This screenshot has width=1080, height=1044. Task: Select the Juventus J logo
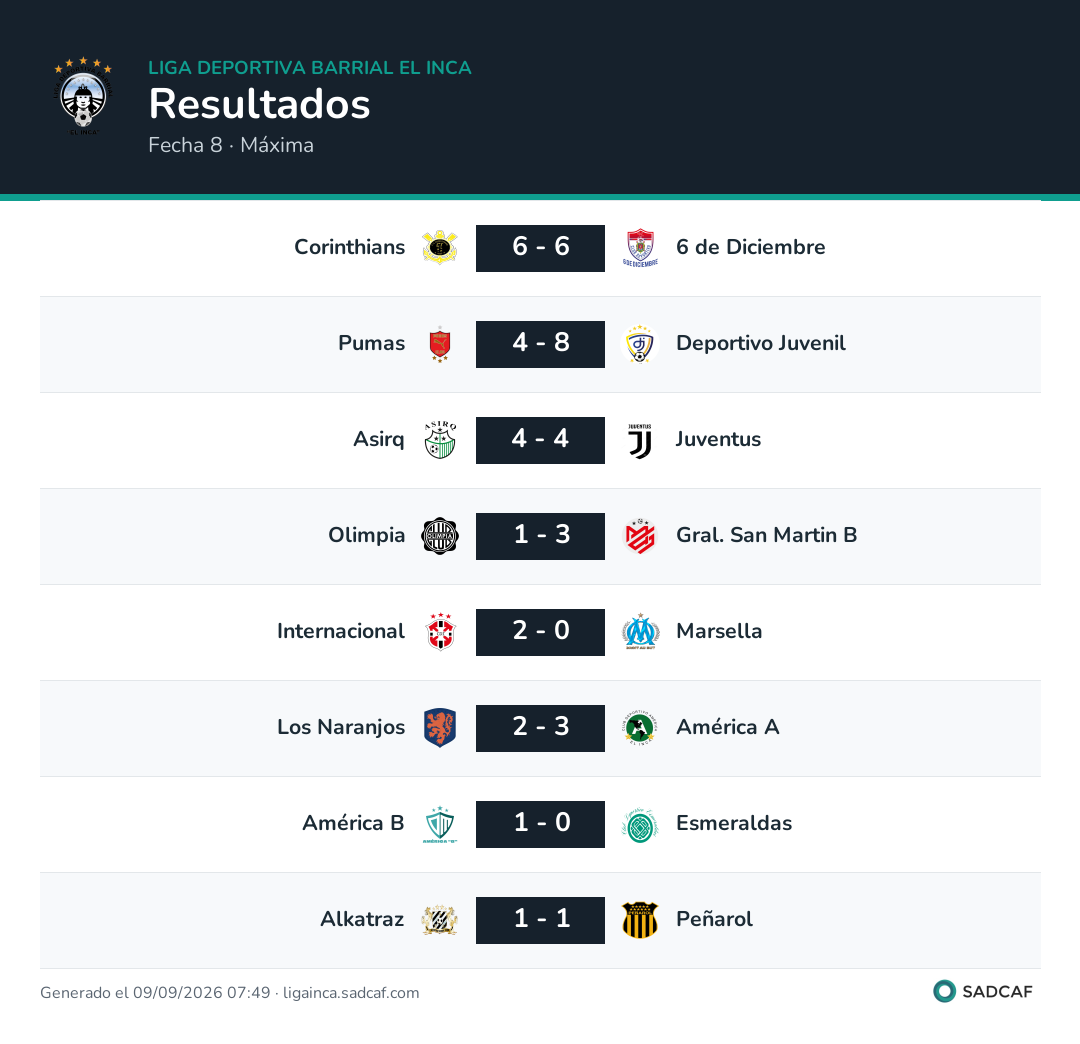click(641, 441)
